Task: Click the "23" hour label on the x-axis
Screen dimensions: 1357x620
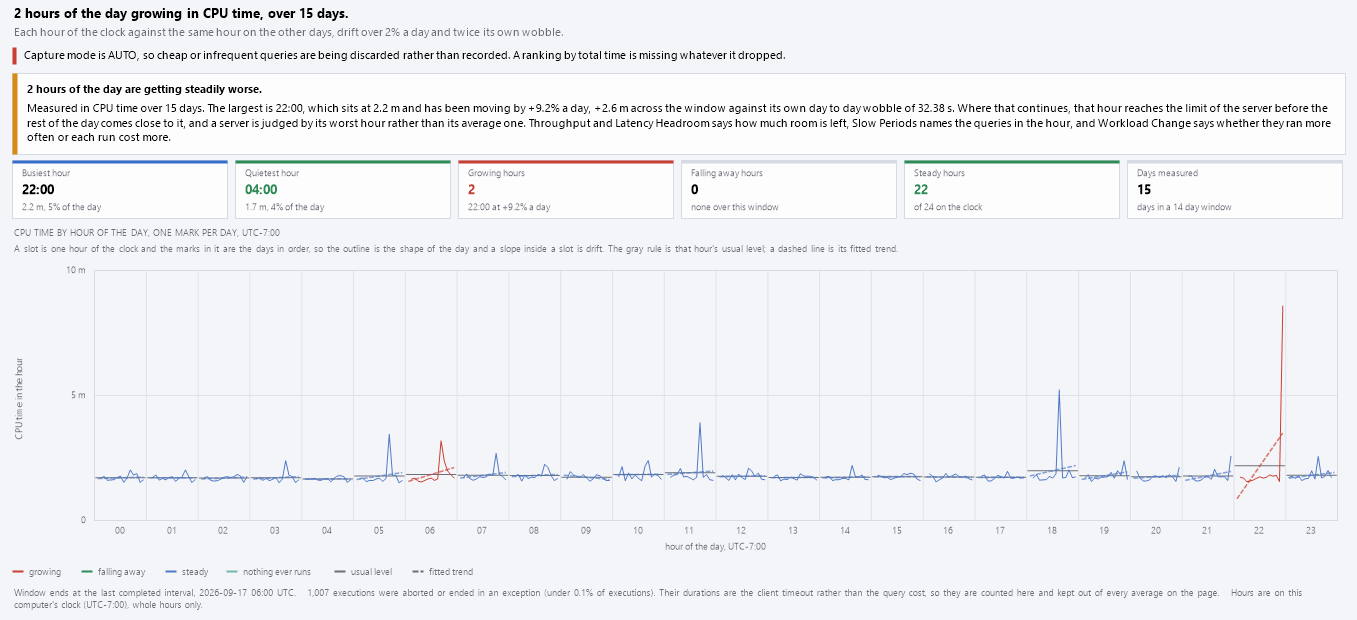Action: (1311, 530)
